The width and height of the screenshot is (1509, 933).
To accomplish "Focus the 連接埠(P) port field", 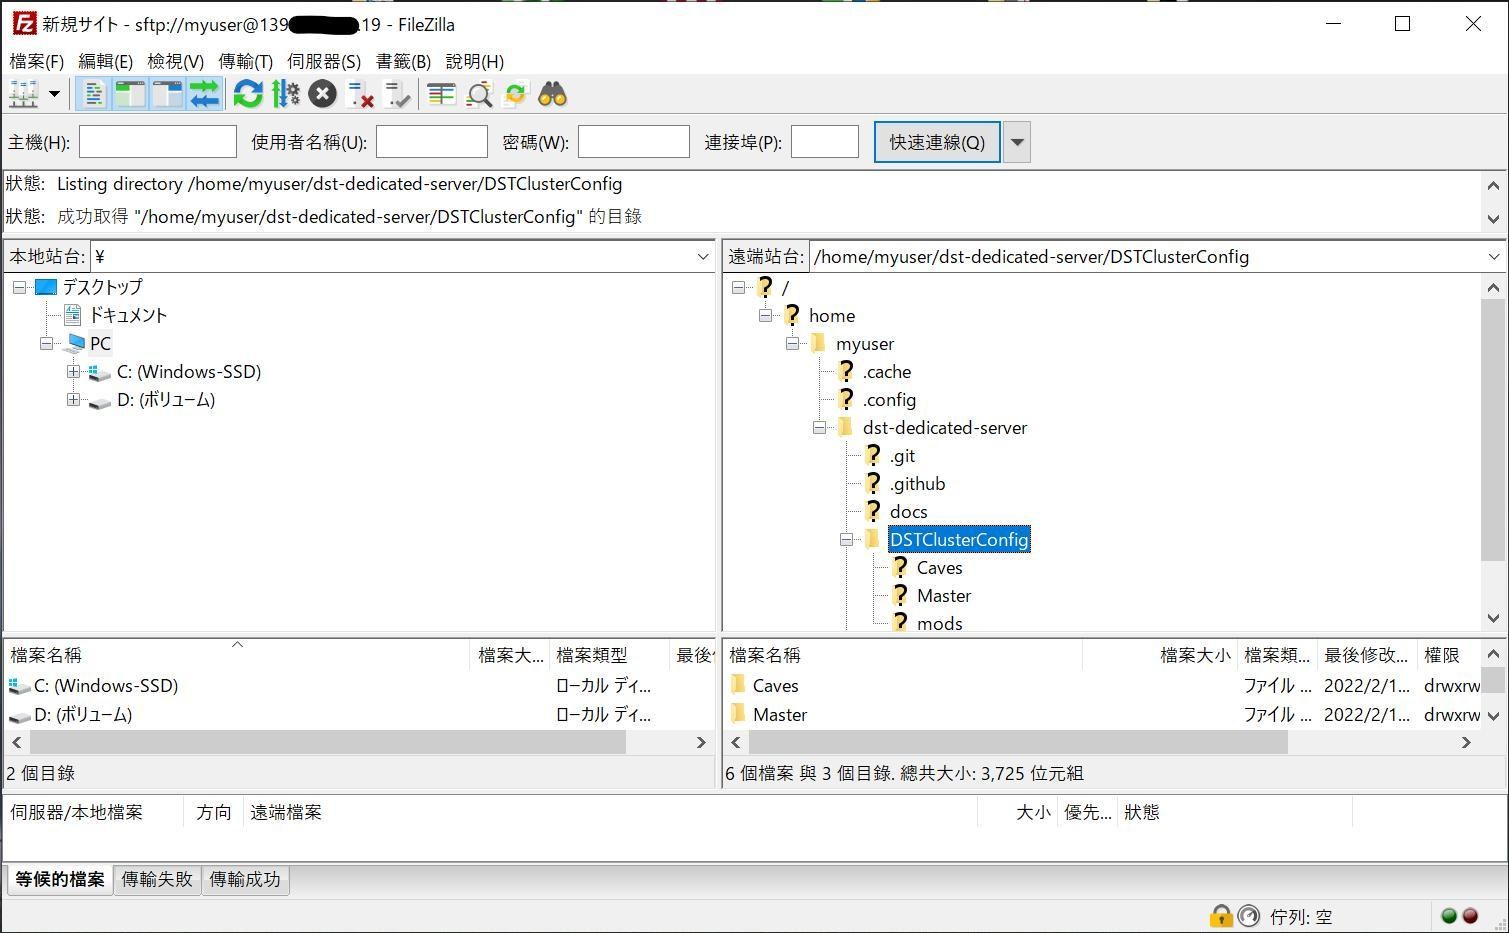I will (825, 142).
